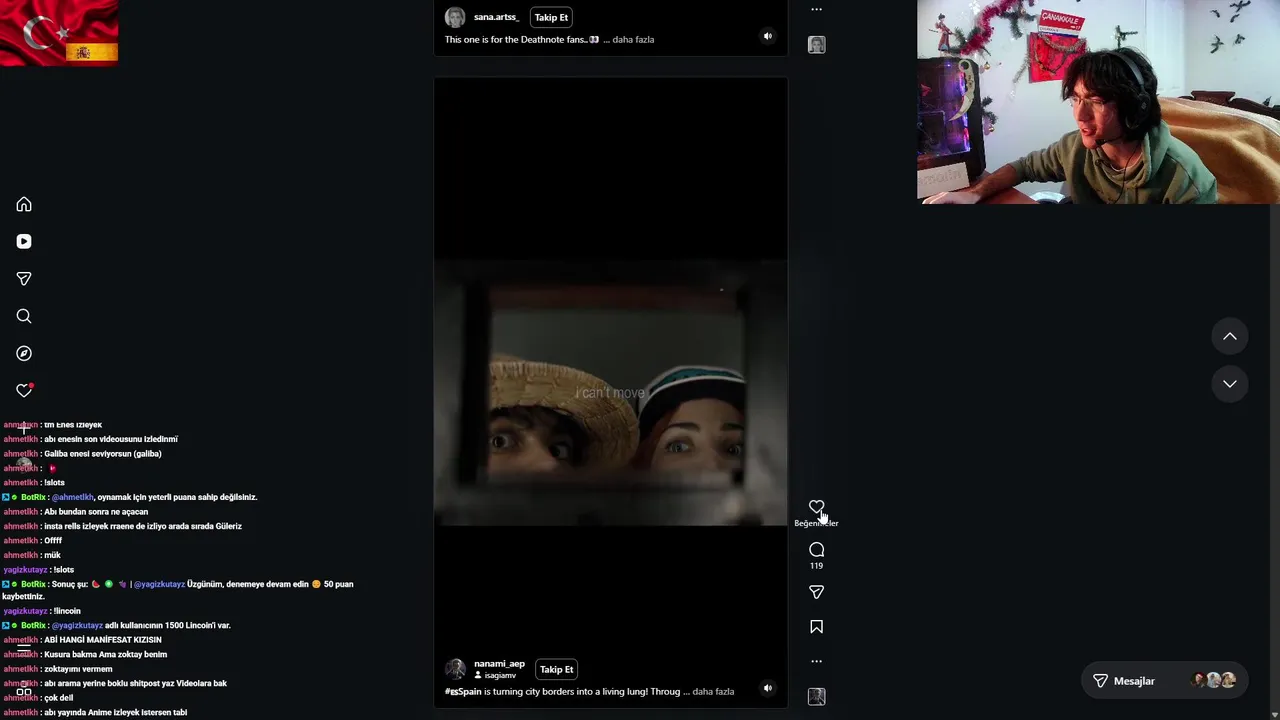Open sana.artss_ profile avatar
This screenshot has height=720, width=1280.
(x=455, y=17)
